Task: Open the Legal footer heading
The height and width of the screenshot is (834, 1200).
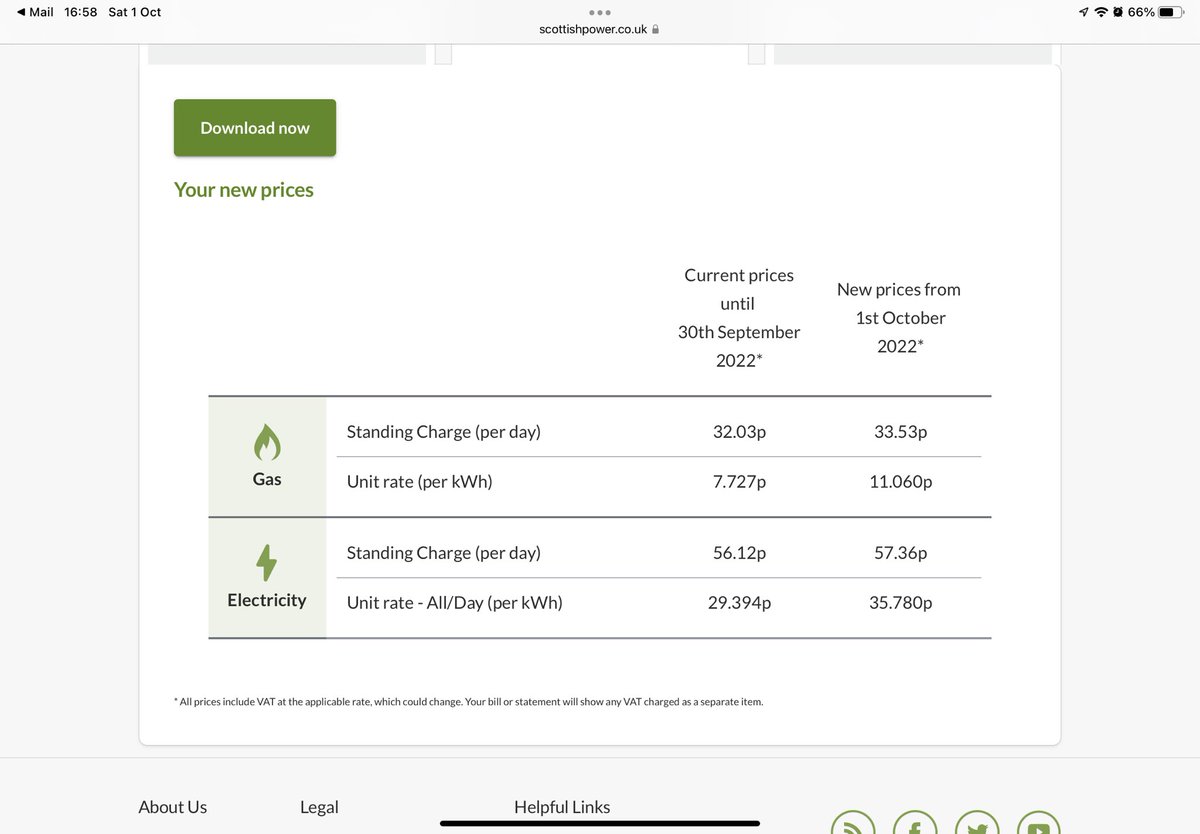Action: pyautogui.click(x=319, y=807)
